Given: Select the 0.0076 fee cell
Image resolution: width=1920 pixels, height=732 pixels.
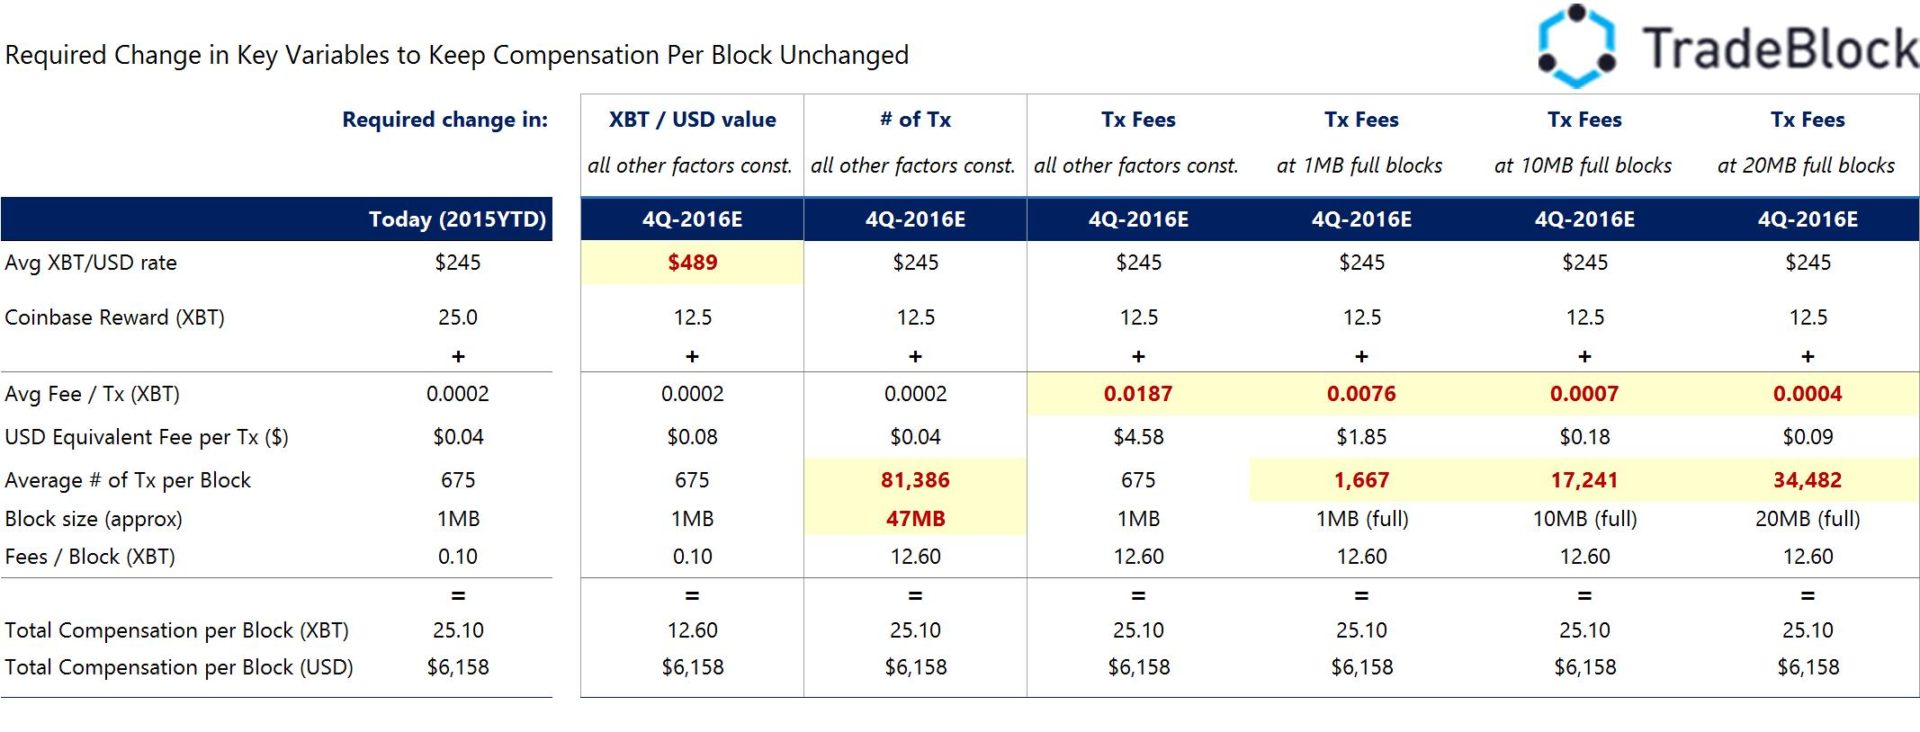Looking at the screenshot, I should tap(1361, 394).
